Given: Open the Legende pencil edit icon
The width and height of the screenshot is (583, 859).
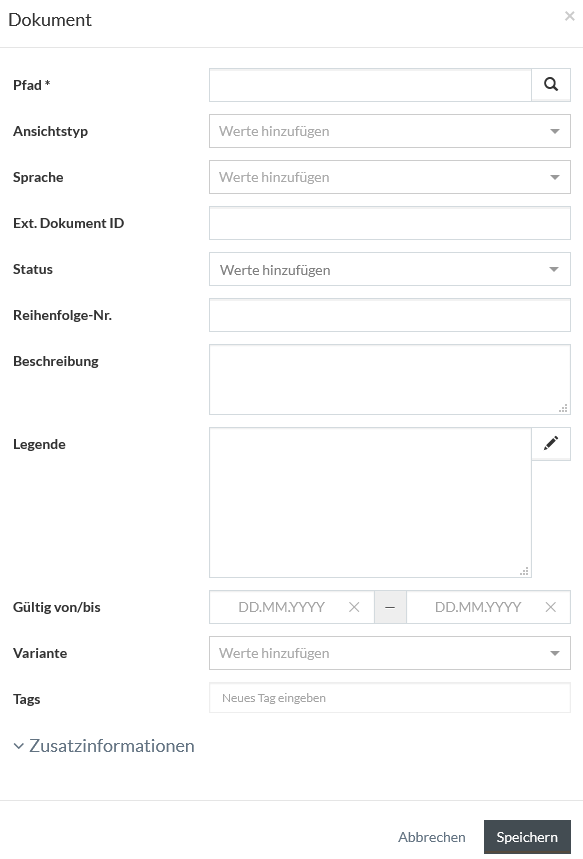Looking at the screenshot, I should click(x=551, y=443).
